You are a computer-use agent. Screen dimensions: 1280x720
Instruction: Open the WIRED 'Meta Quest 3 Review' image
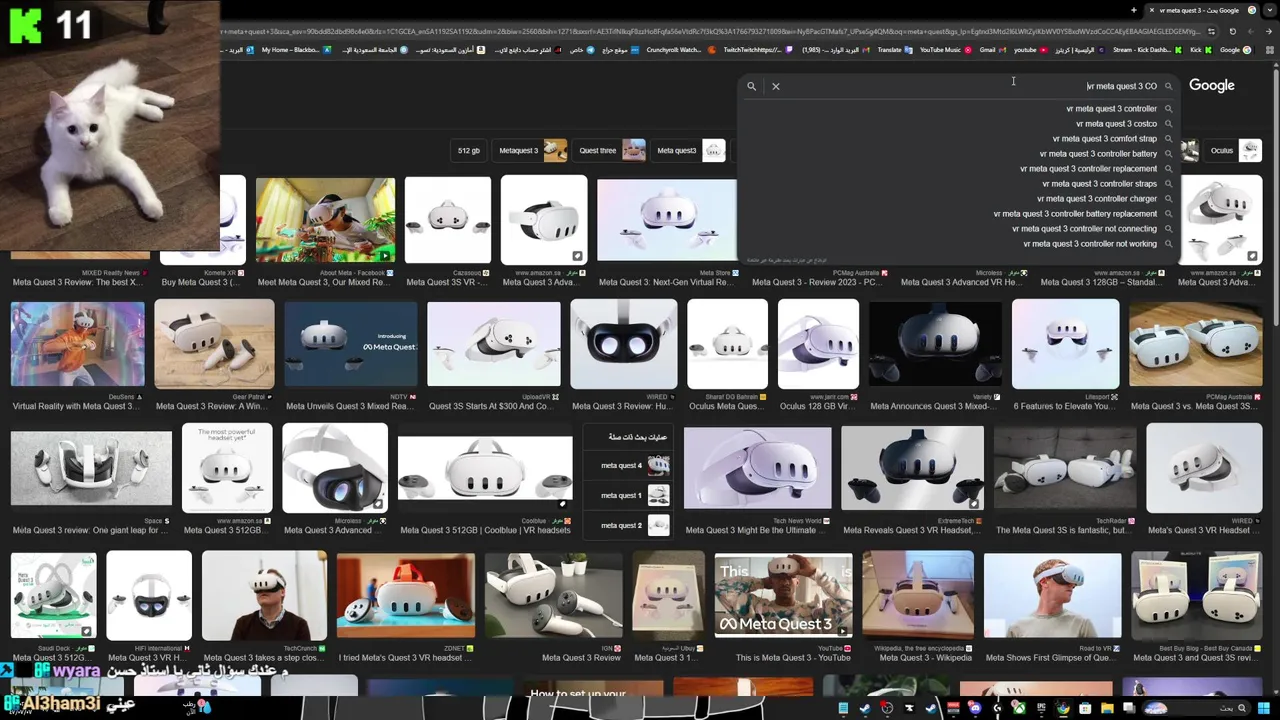(x=623, y=344)
